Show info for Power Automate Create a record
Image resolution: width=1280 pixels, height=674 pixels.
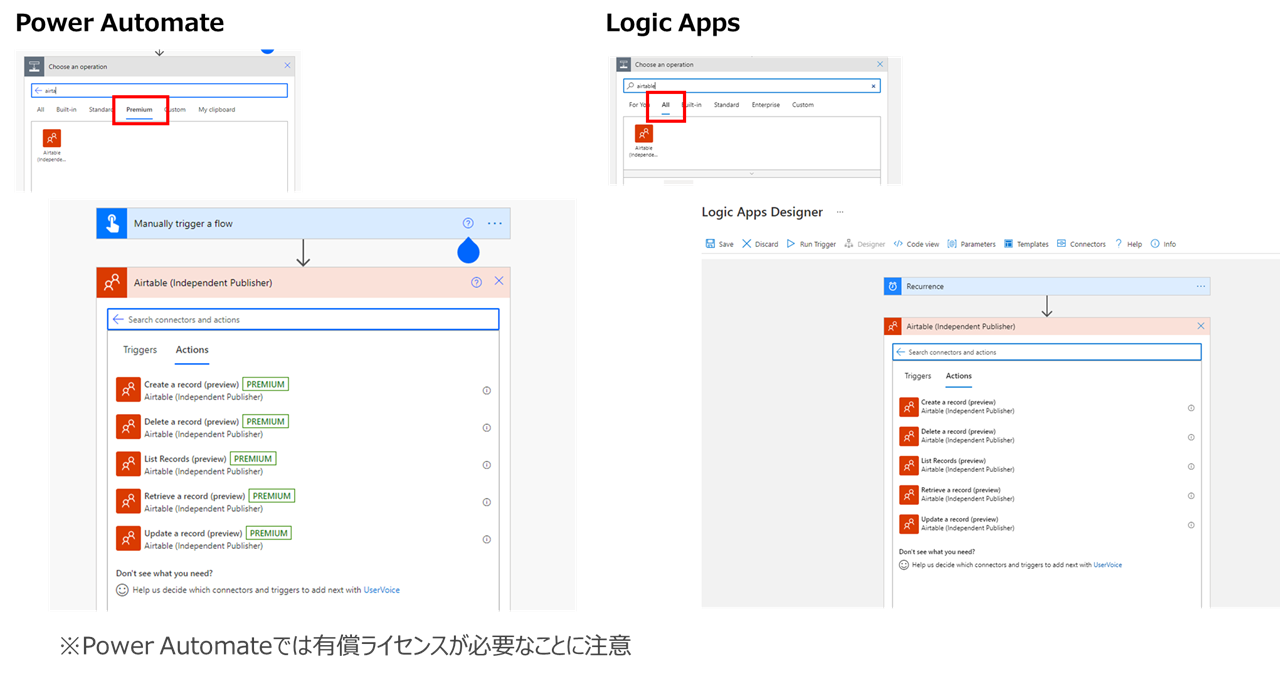click(x=487, y=391)
